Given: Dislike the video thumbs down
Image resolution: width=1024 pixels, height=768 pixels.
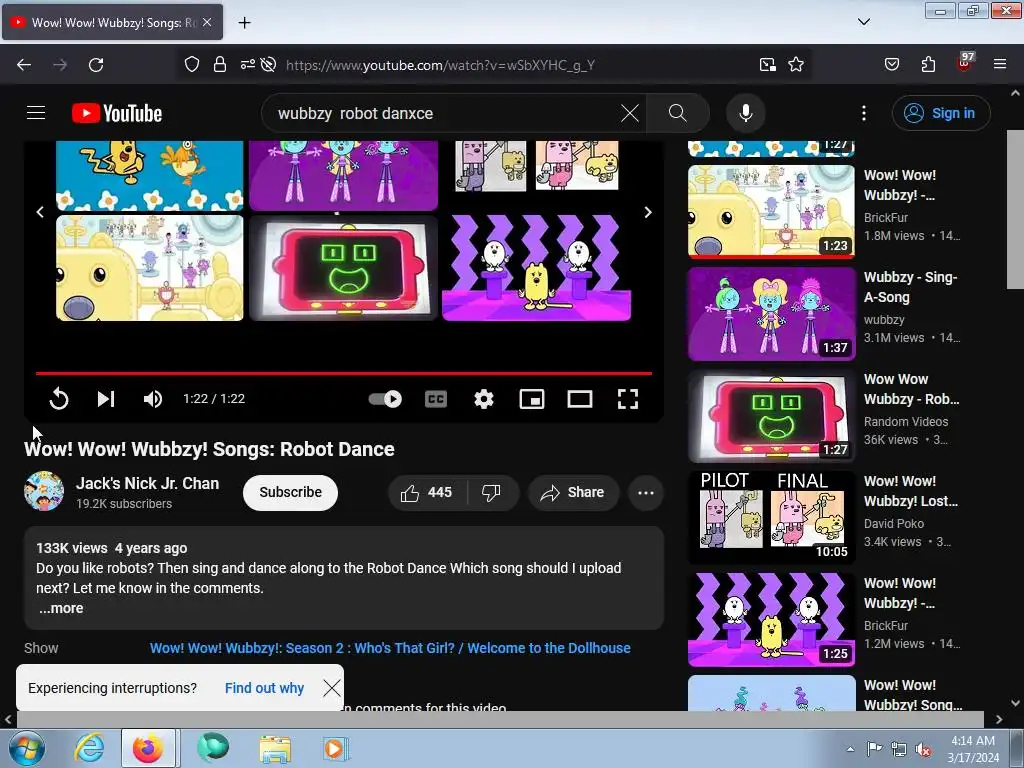Looking at the screenshot, I should (x=492, y=492).
